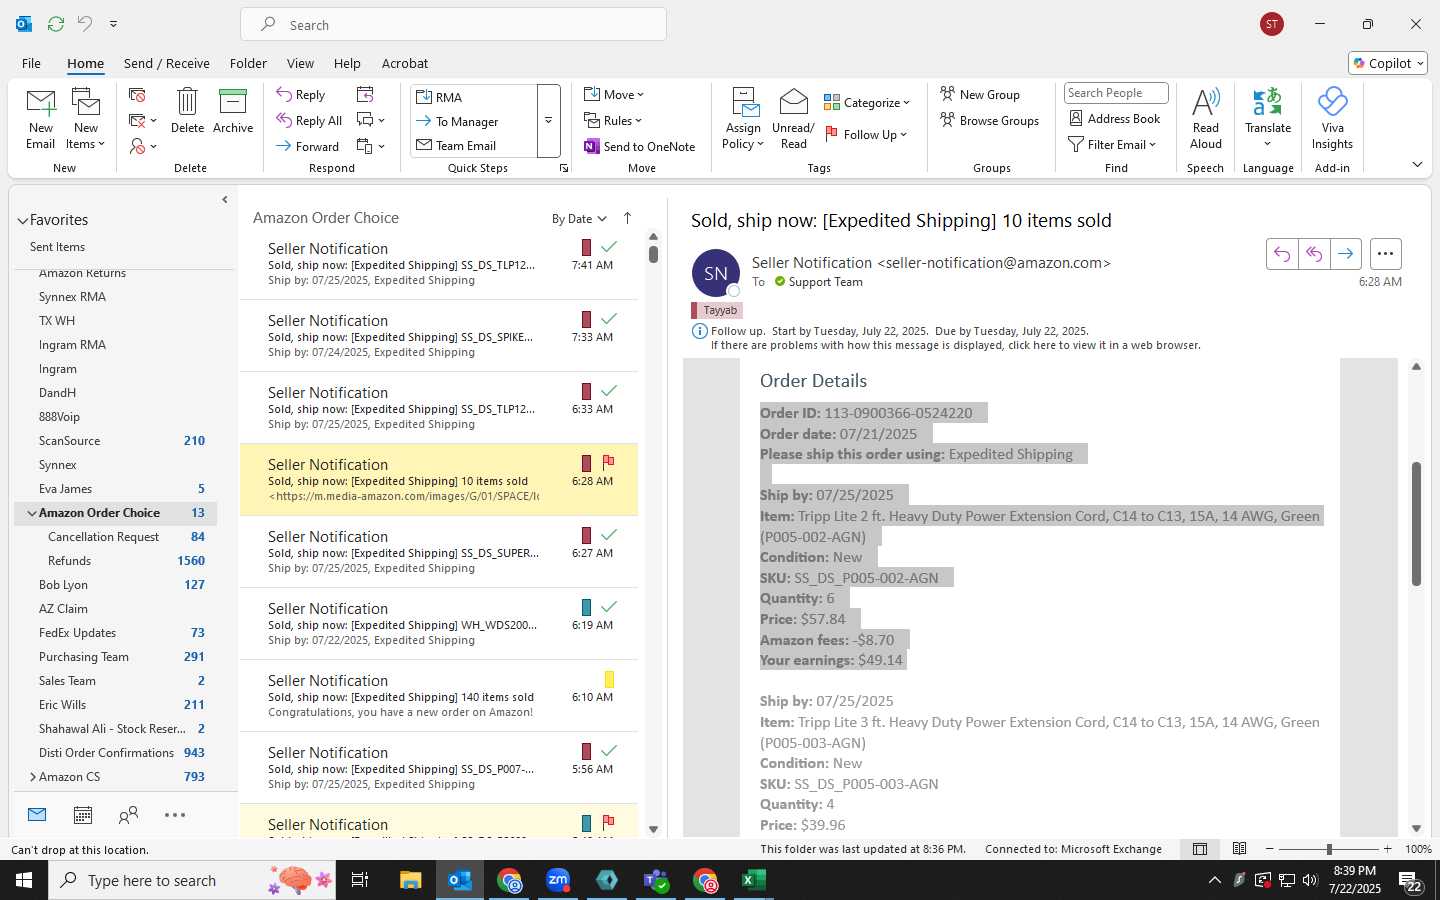Image resolution: width=1440 pixels, height=900 pixels.
Task: Open Viva Insights add-in
Action: pyautogui.click(x=1332, y=118)
